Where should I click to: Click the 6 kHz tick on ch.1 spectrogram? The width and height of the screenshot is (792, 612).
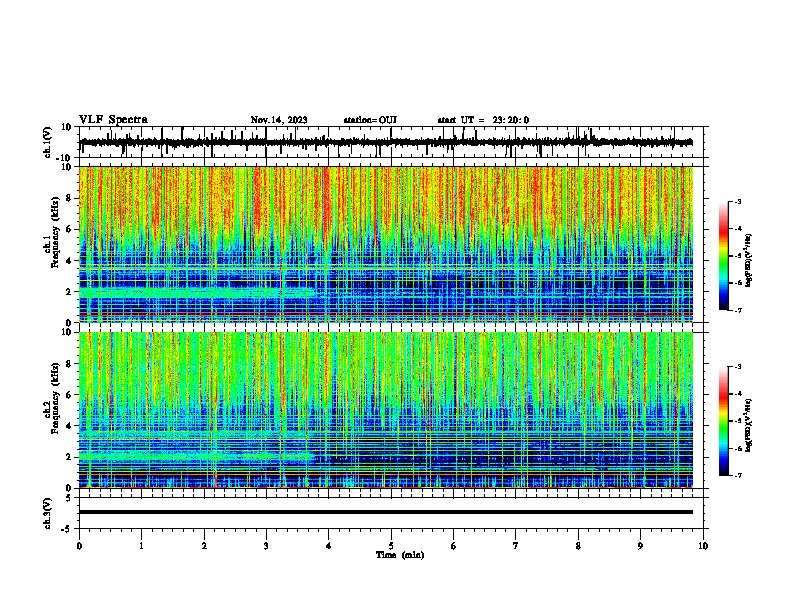coord(68,230)
